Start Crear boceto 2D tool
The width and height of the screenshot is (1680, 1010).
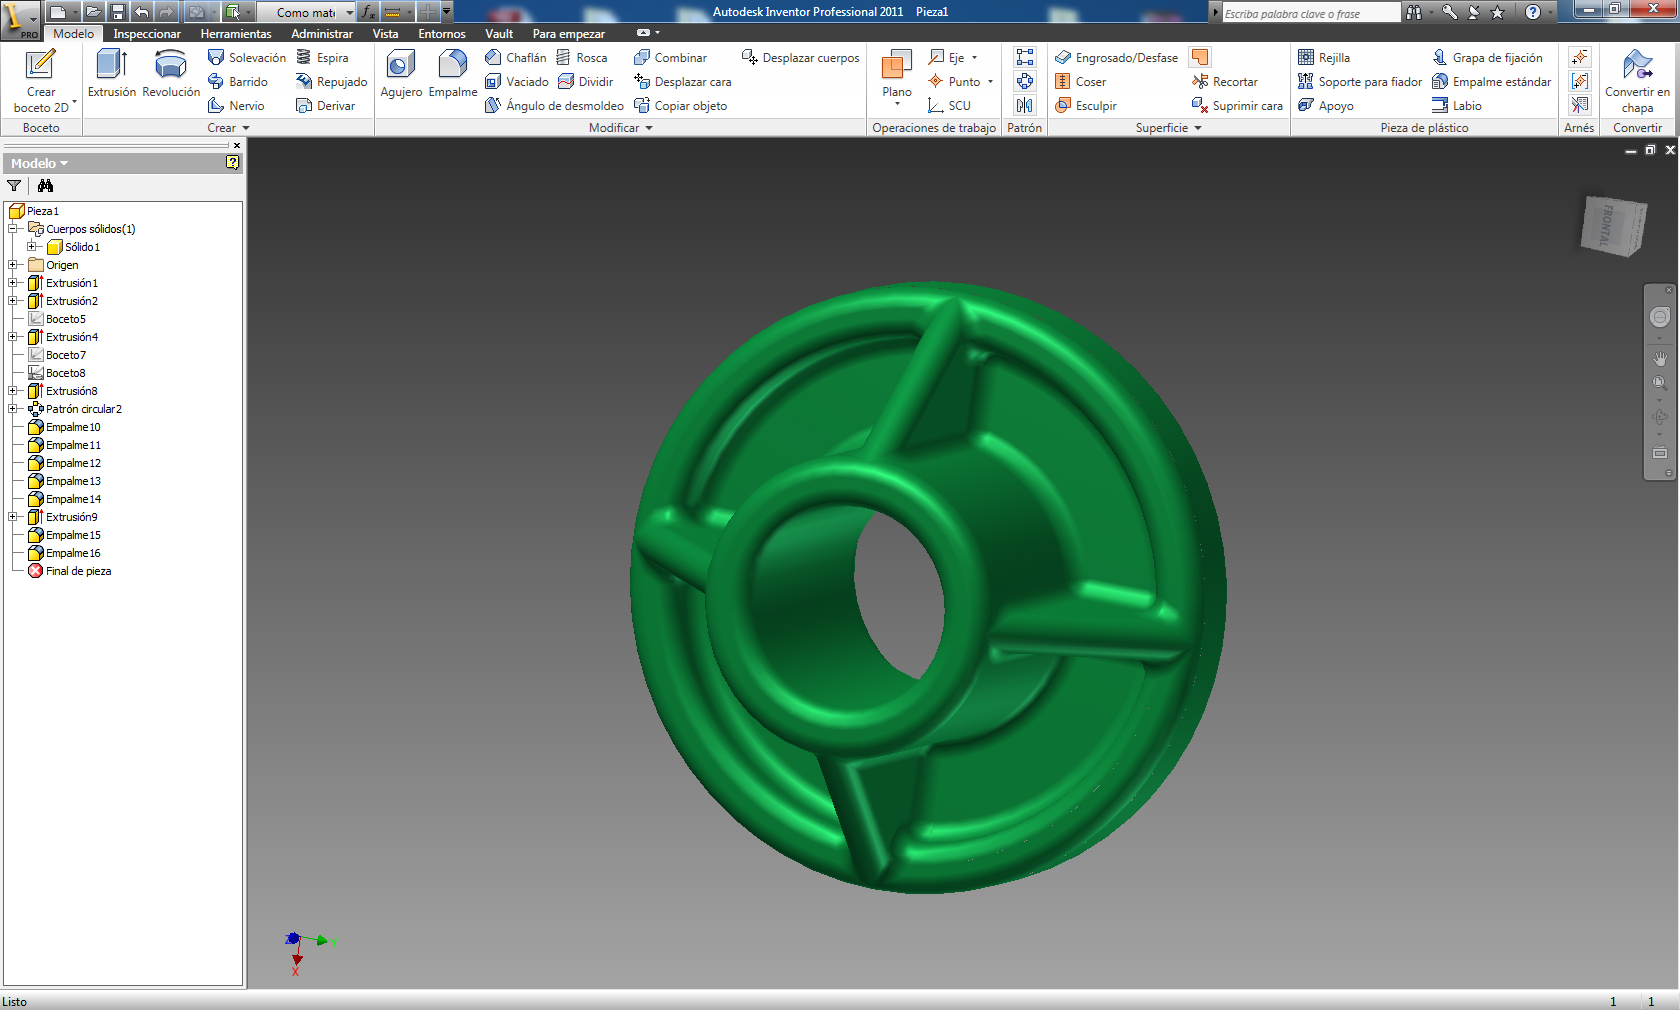pyautogui.click(x=41, y=80)
